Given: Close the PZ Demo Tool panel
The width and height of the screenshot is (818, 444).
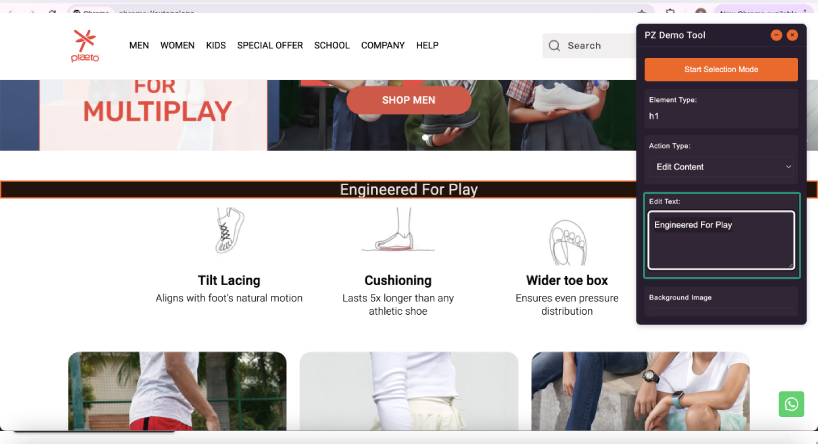Looking at the screenshot, I should coord(792,35).
